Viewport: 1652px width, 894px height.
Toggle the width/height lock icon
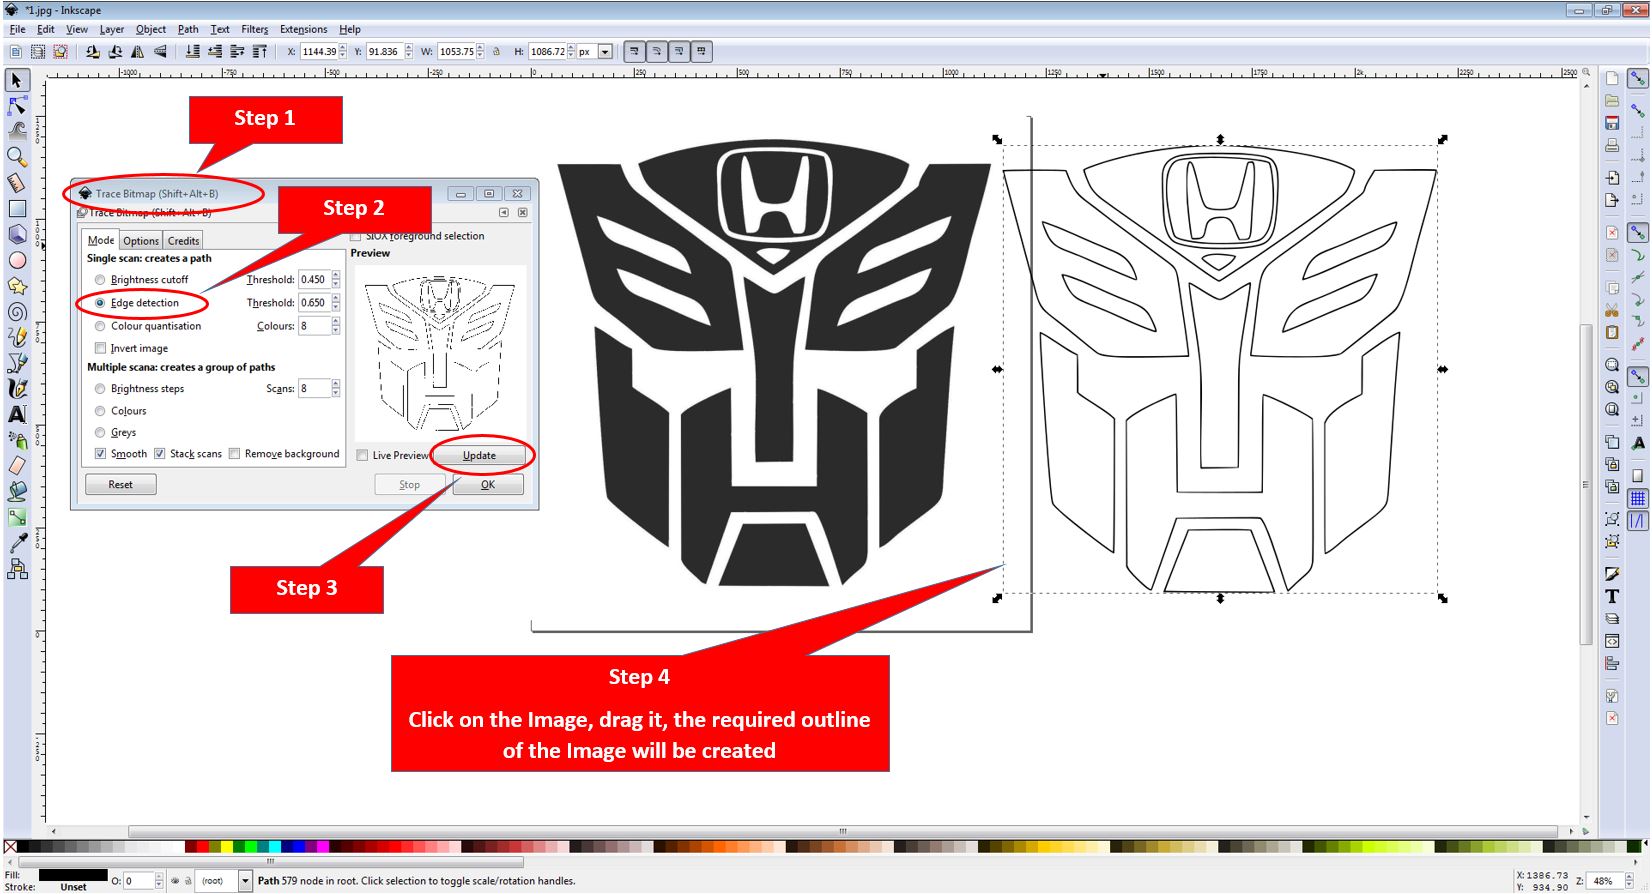tap(497, 52)
